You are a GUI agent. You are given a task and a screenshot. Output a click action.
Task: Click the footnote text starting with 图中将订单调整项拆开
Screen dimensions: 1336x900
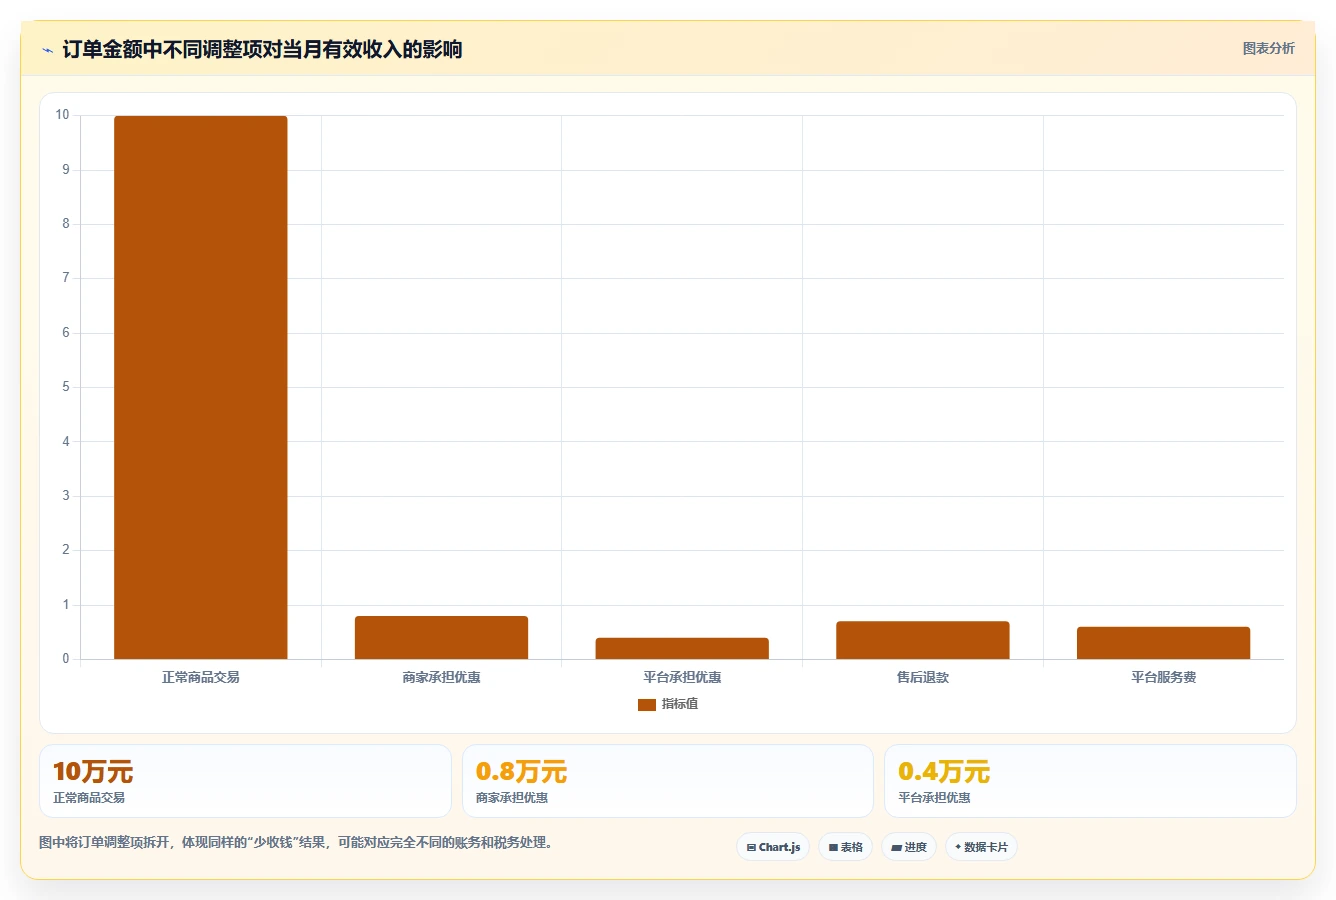point(296,842)
